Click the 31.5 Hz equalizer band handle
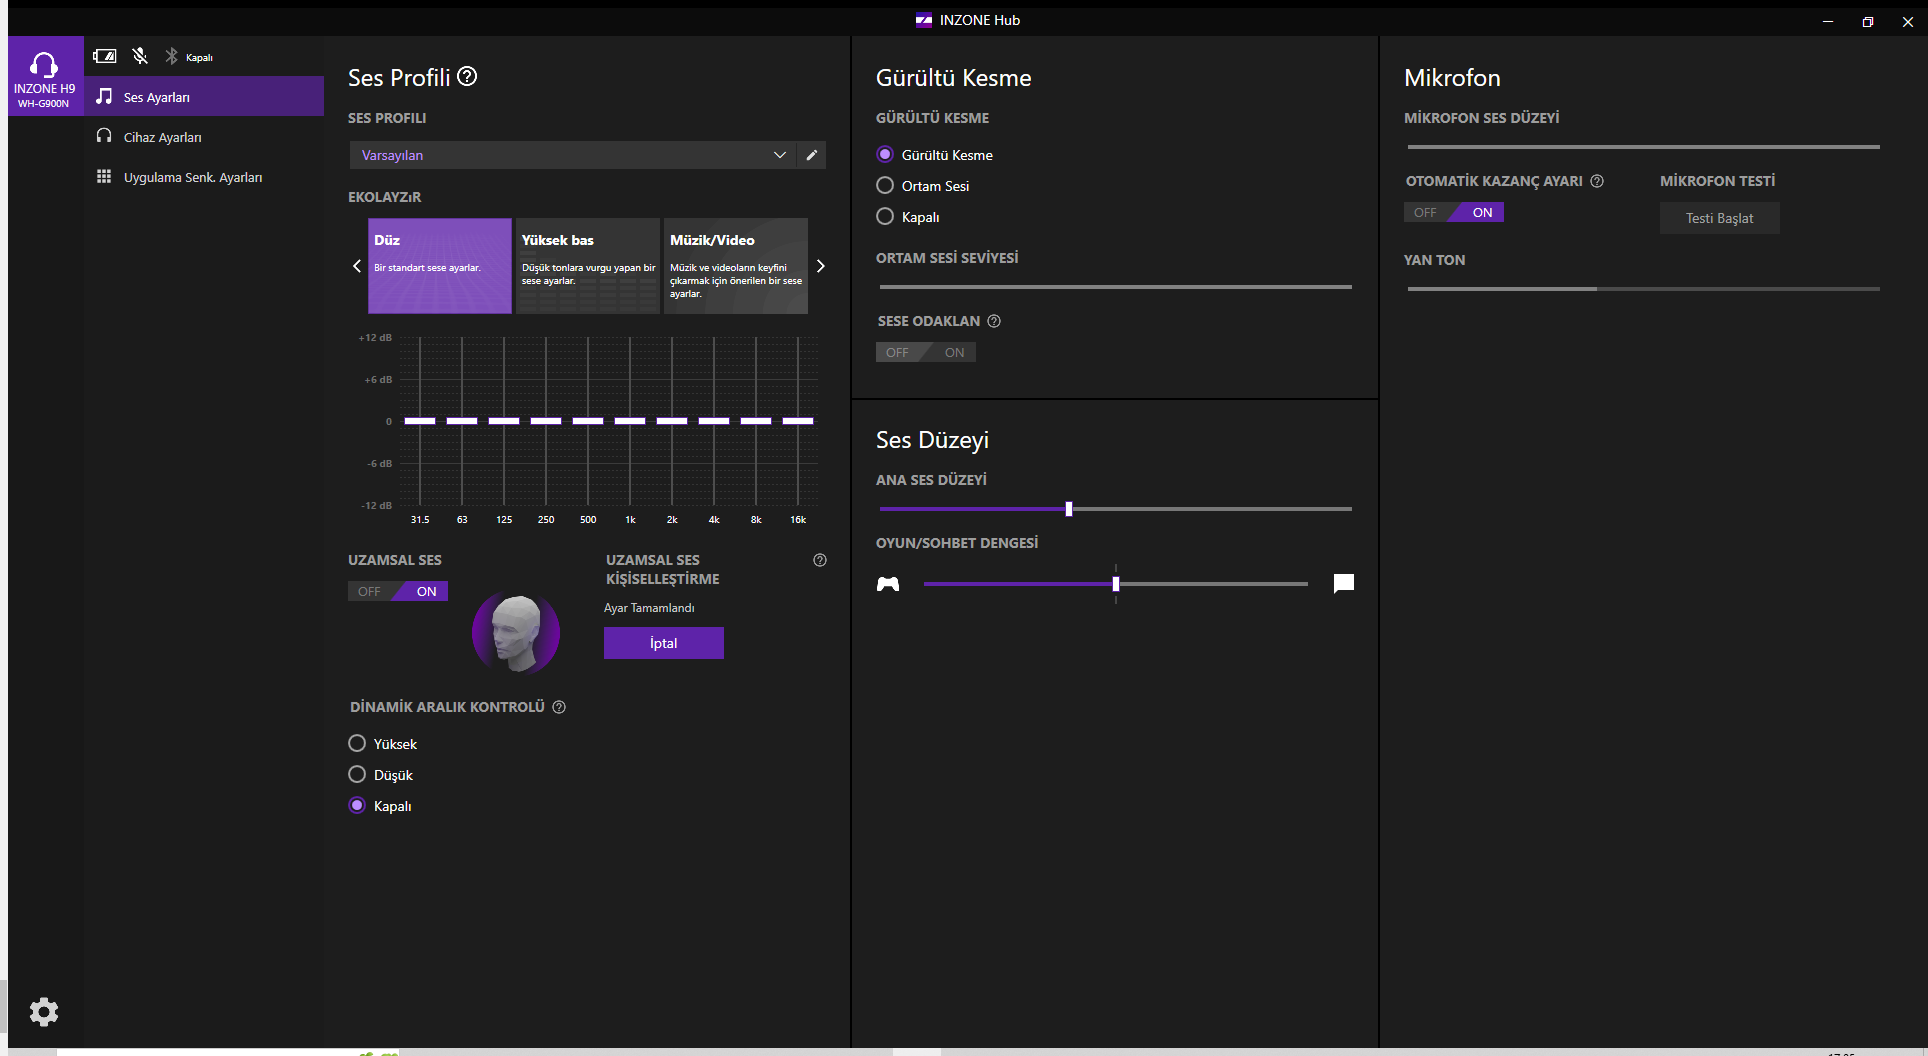This screenshot has height=1056, width=1928. coord(420,421)
